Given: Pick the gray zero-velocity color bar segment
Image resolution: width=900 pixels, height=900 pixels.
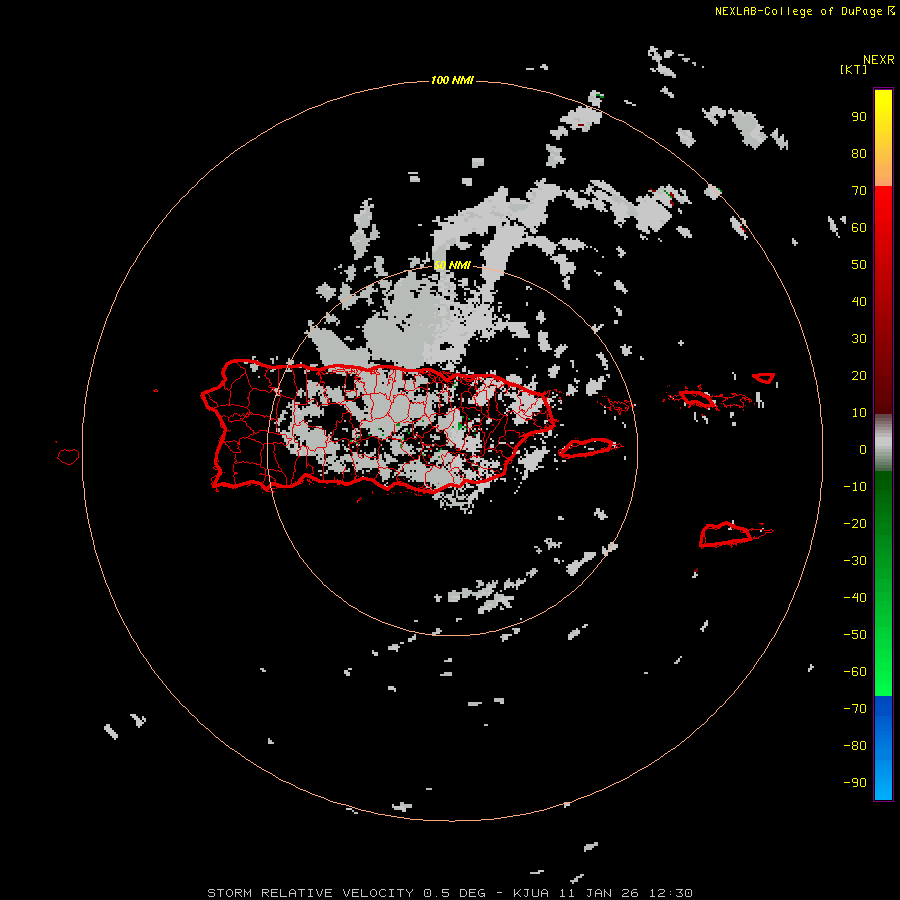Looking at the screenshot, I should tap(883, 443).
